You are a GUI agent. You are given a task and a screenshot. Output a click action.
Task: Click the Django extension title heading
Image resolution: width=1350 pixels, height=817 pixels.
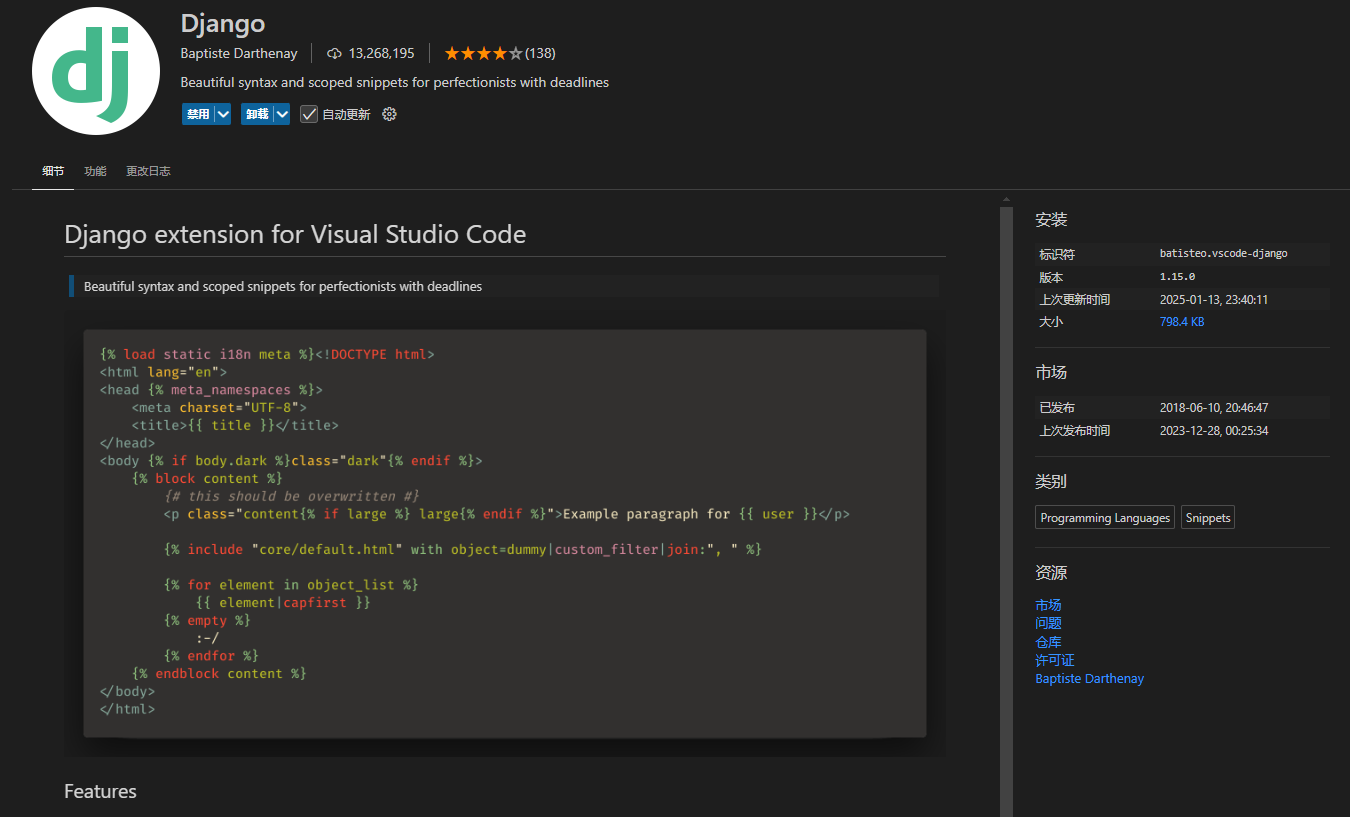click(223, 23)
